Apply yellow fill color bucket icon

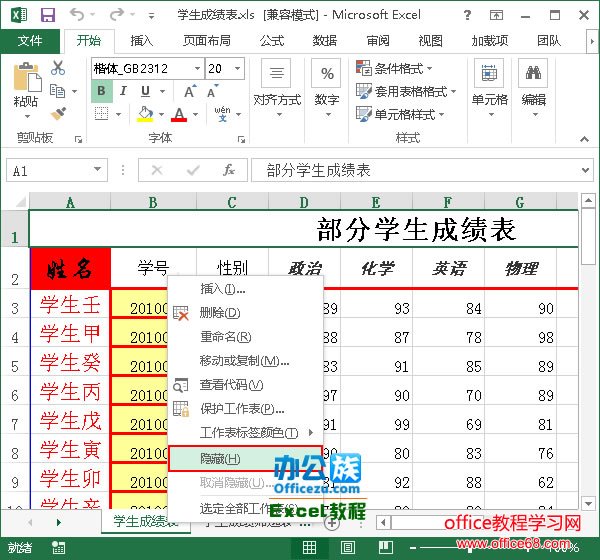pos(145,114)
